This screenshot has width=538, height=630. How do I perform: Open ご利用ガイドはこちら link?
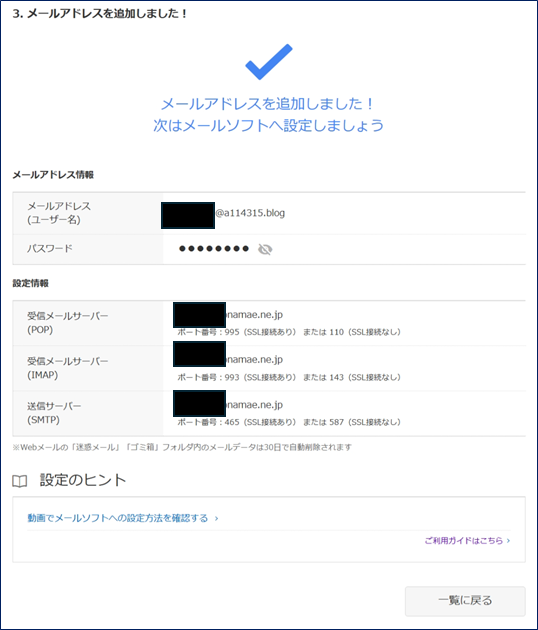pos(464,541)
